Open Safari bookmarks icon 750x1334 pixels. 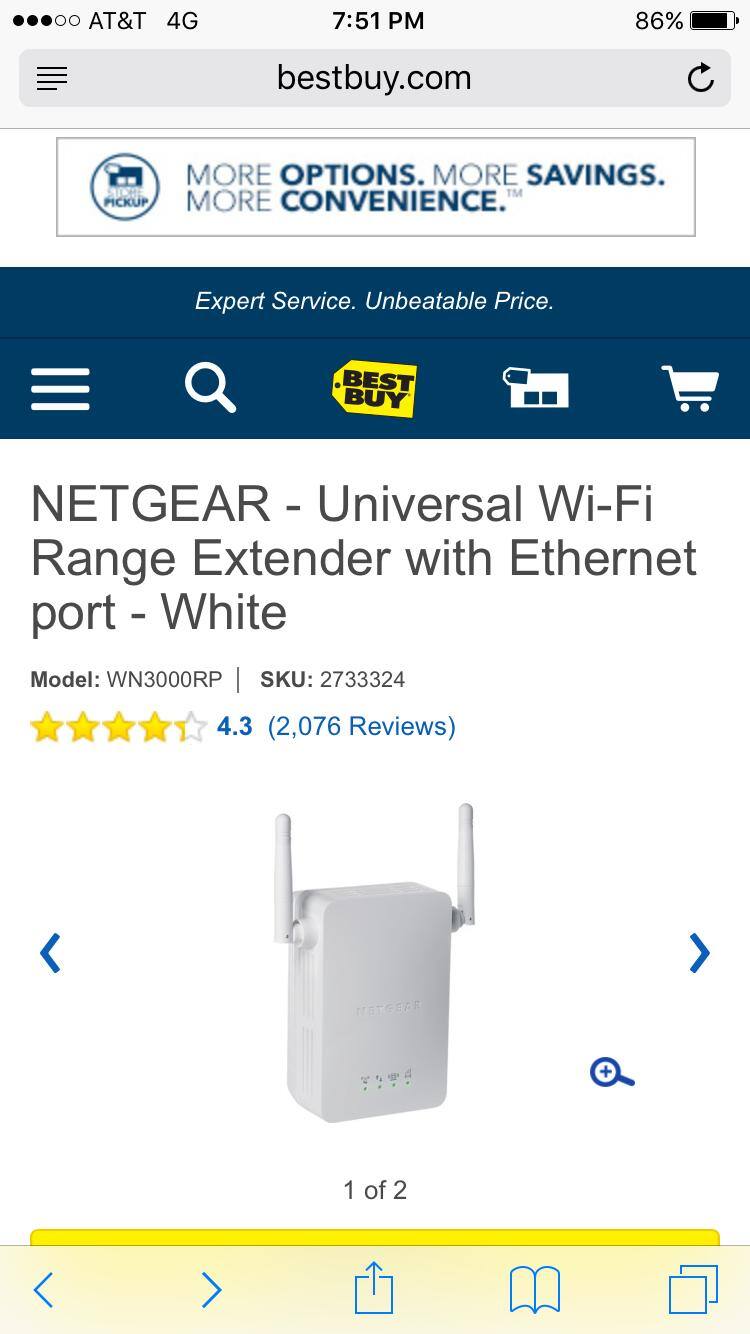[x=535, y=1290]
